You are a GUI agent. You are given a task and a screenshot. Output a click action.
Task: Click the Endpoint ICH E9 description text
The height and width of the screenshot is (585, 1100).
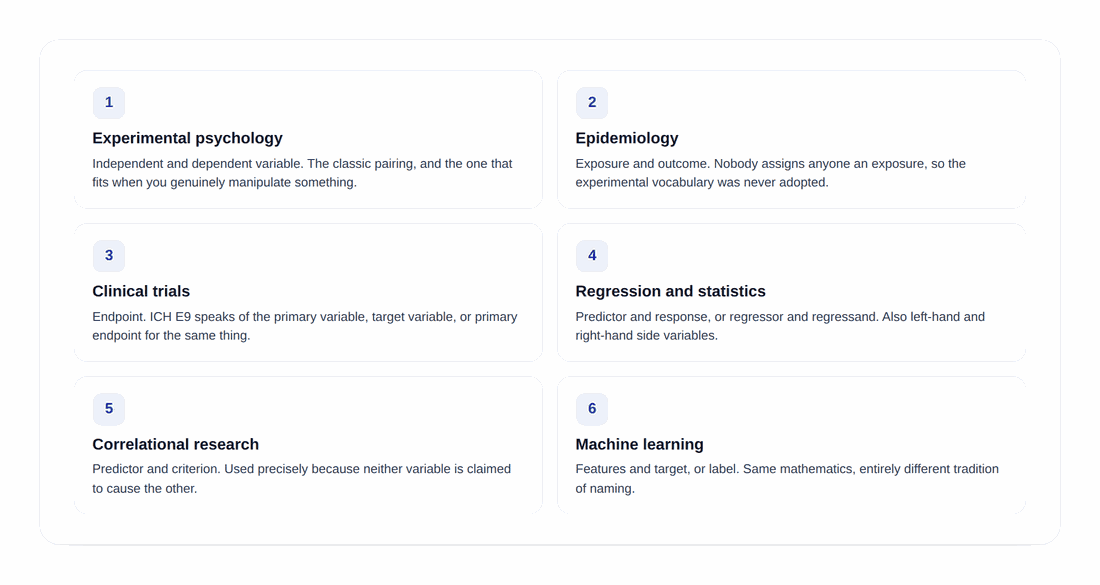click(x=304, y=325)
